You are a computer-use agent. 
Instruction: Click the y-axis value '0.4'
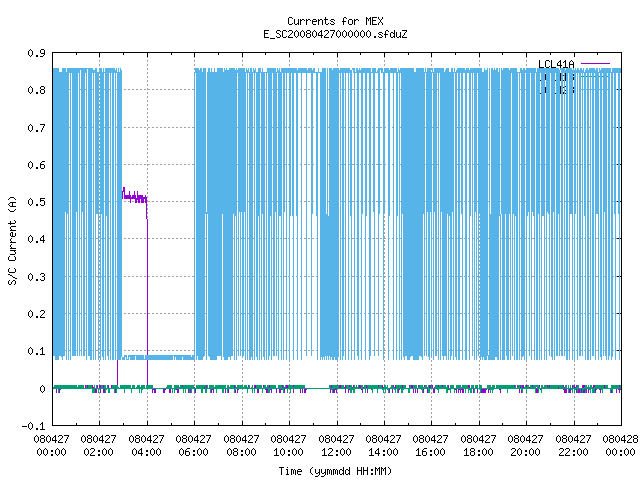[x=36, y=239]
